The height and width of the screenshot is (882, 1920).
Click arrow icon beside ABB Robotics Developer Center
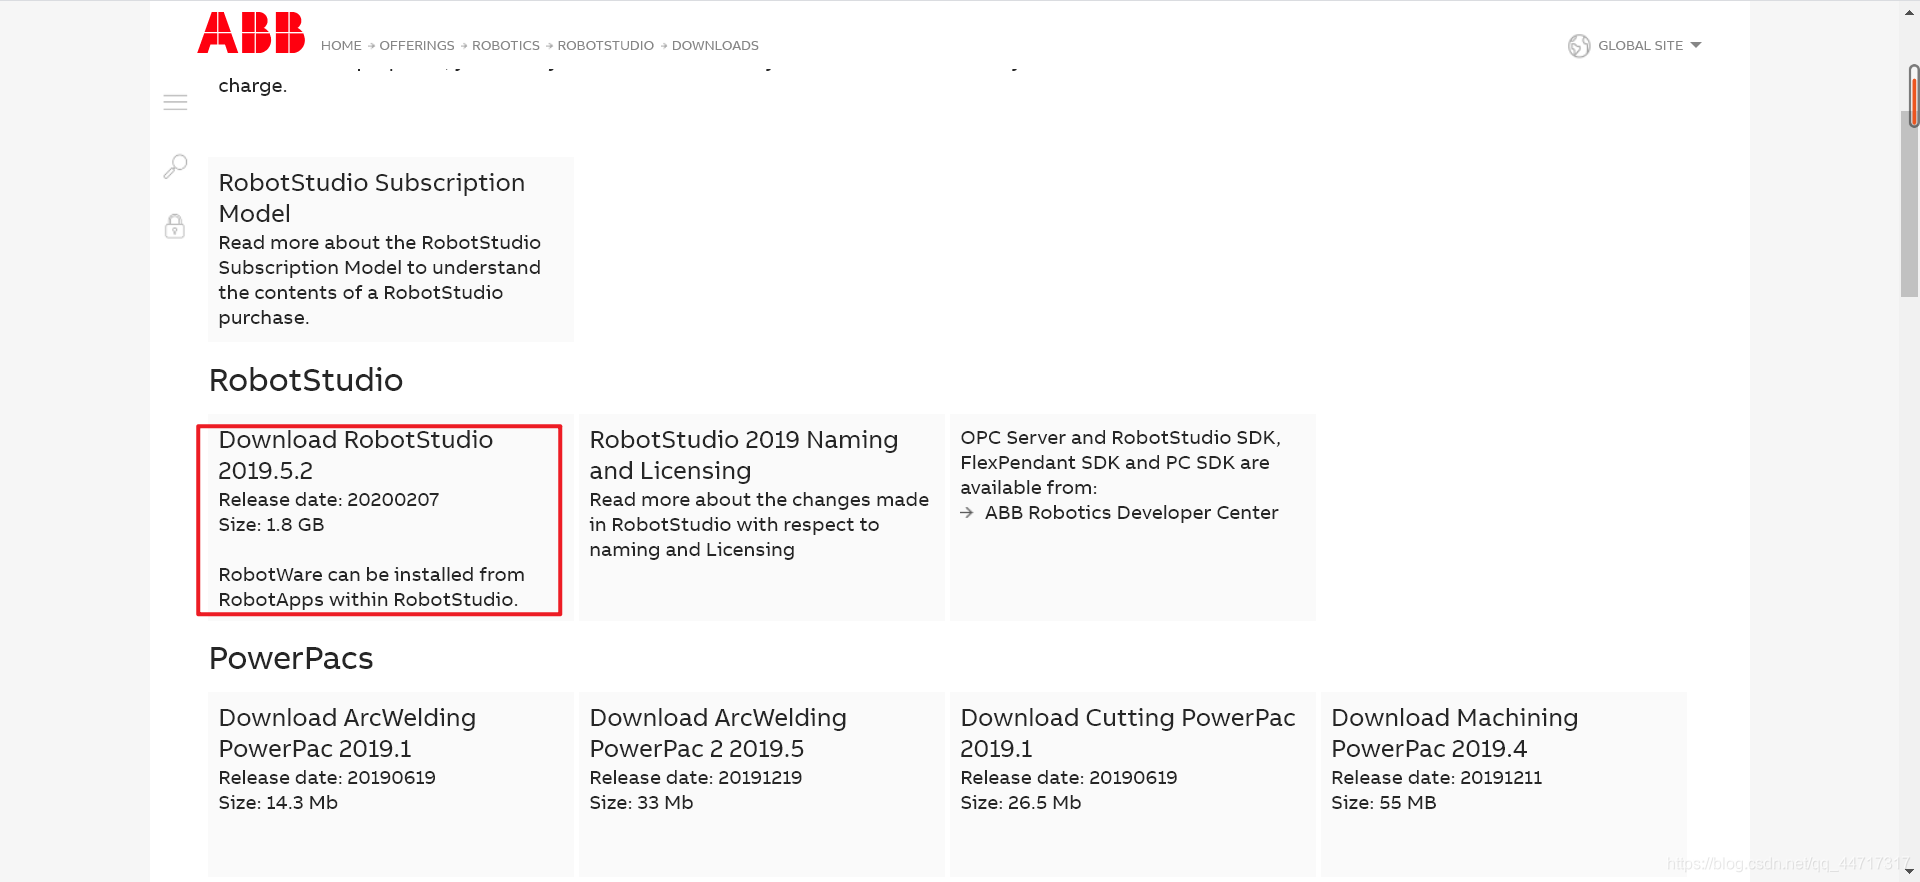click(967, 513)
